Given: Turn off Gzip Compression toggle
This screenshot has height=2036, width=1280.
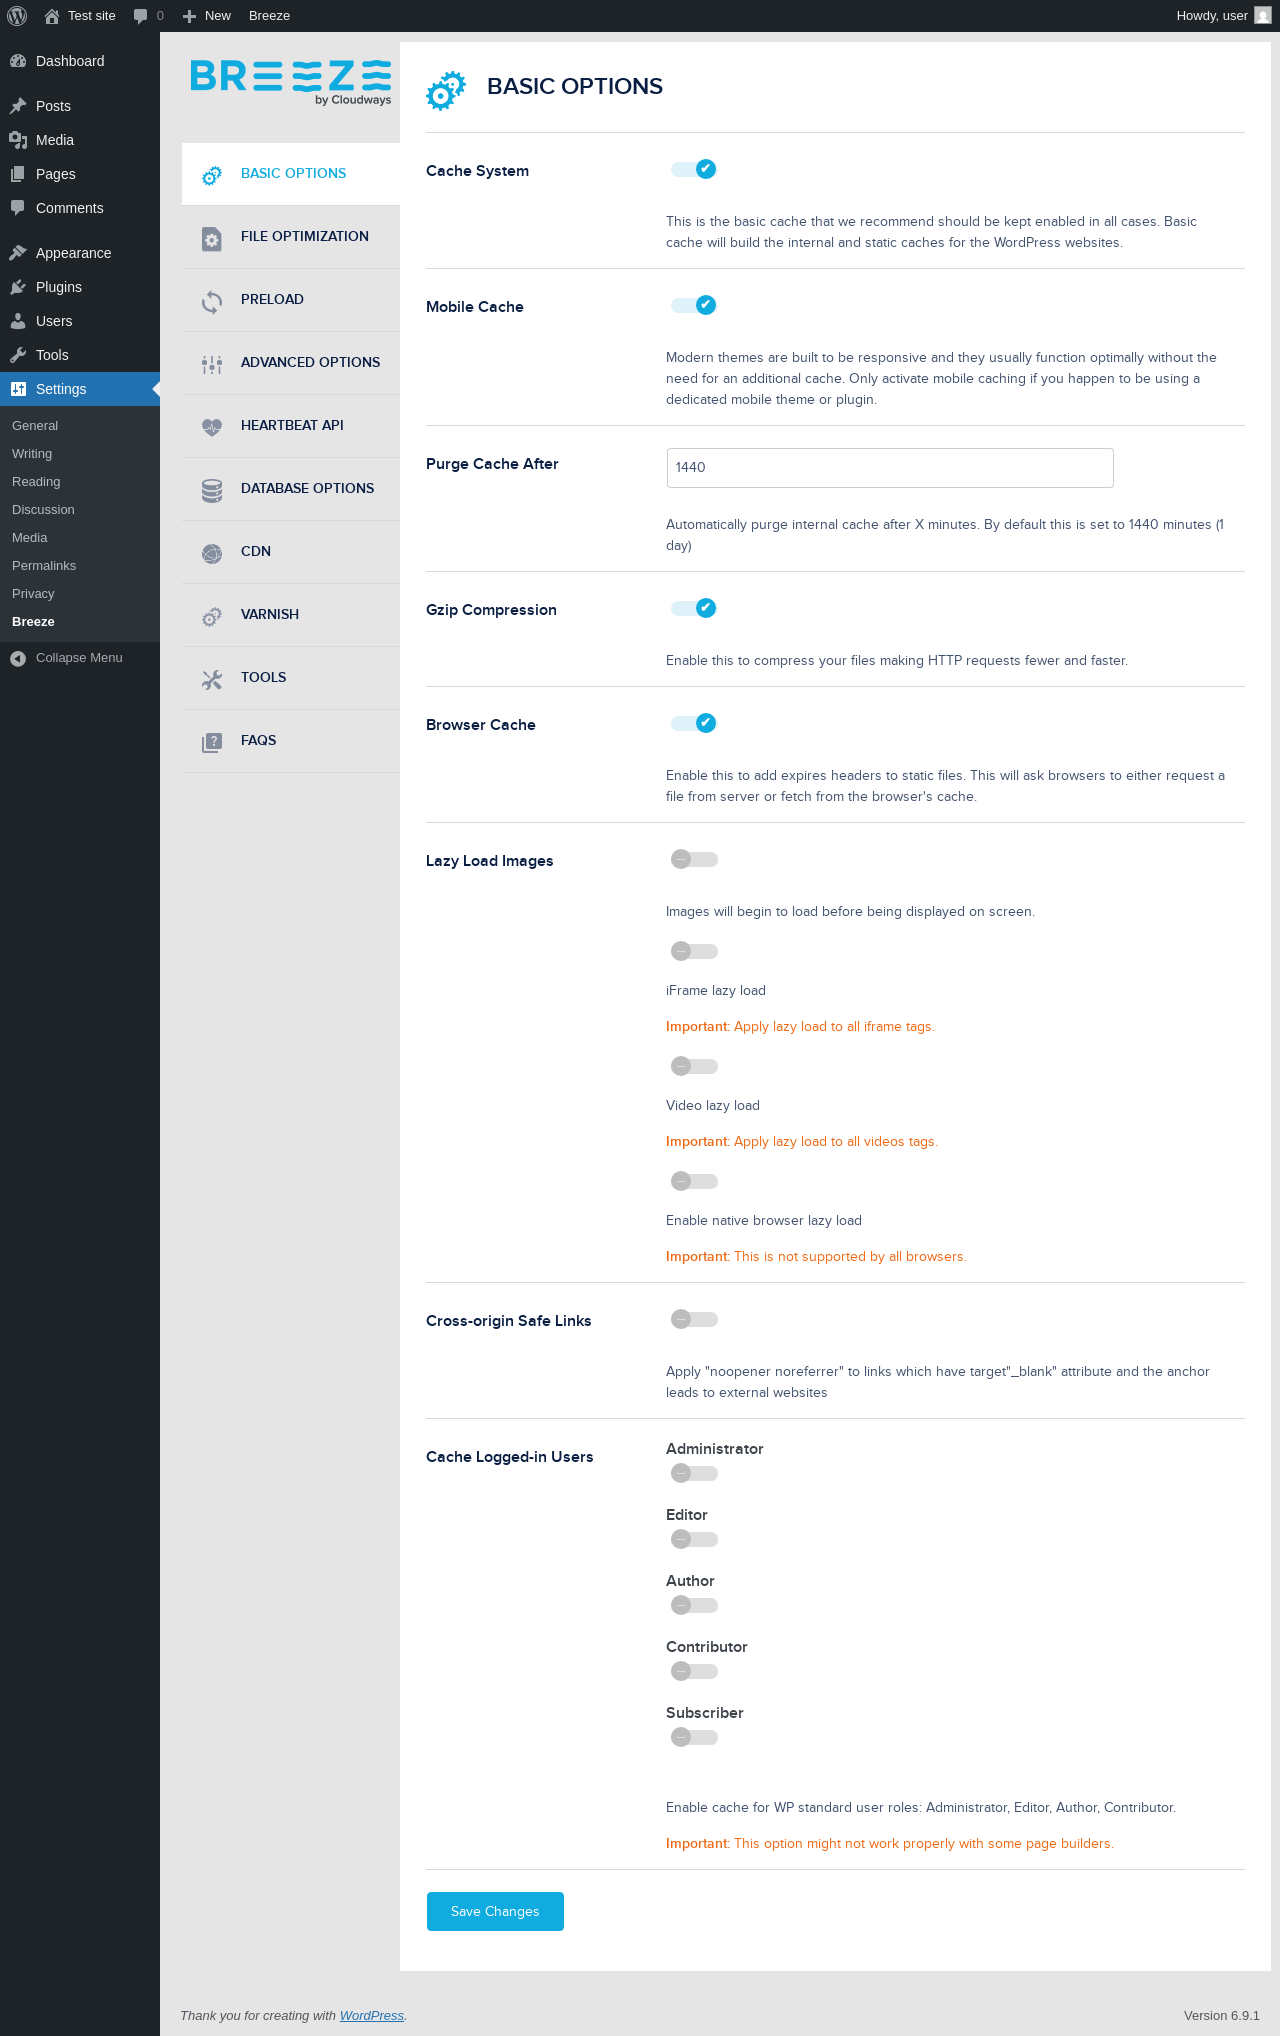Looking at the screenshot, I should coord(694,608).
